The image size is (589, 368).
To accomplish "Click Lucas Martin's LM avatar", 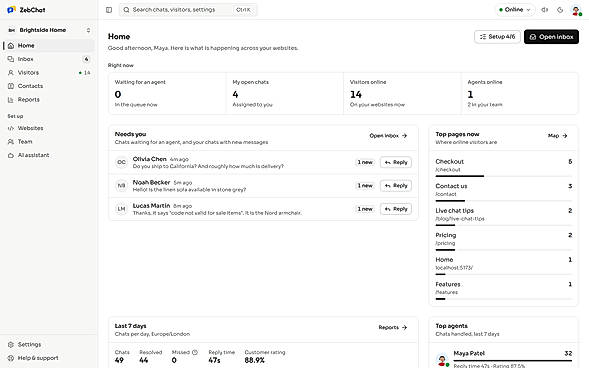I will click(121, 209).
